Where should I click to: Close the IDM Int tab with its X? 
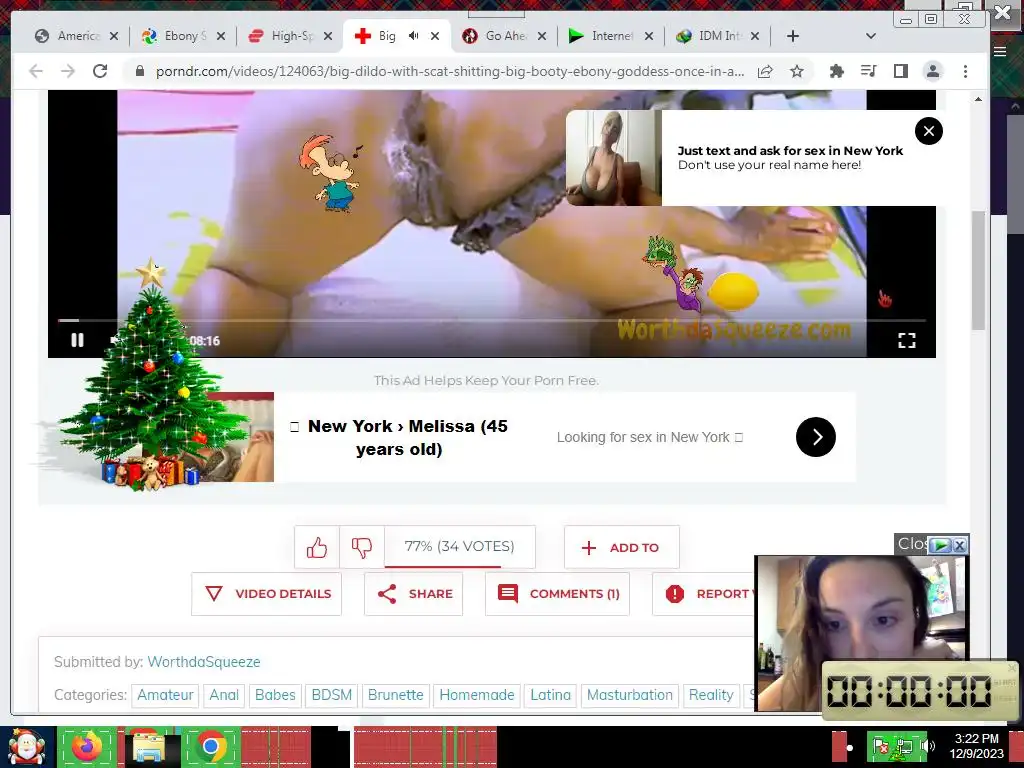pos(755,36)
